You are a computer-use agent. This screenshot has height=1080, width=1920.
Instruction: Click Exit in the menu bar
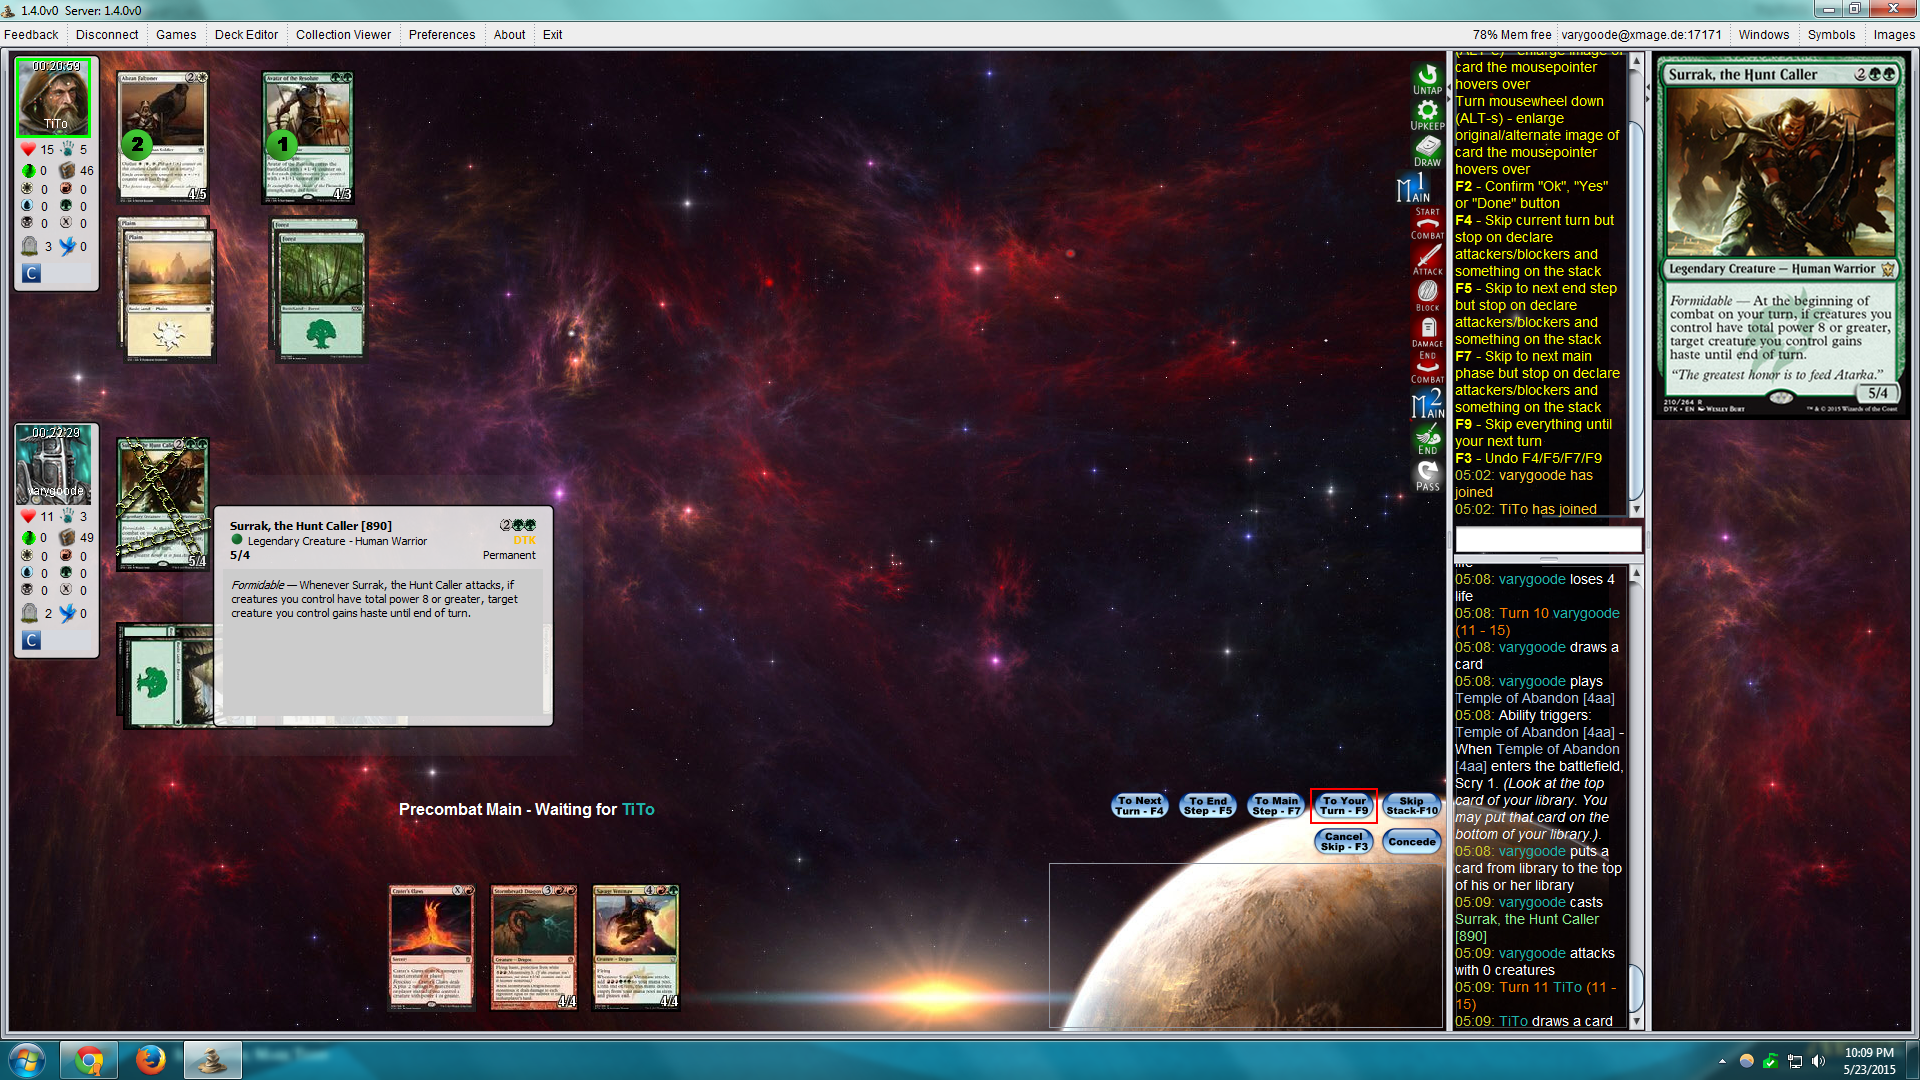(552, 34)
